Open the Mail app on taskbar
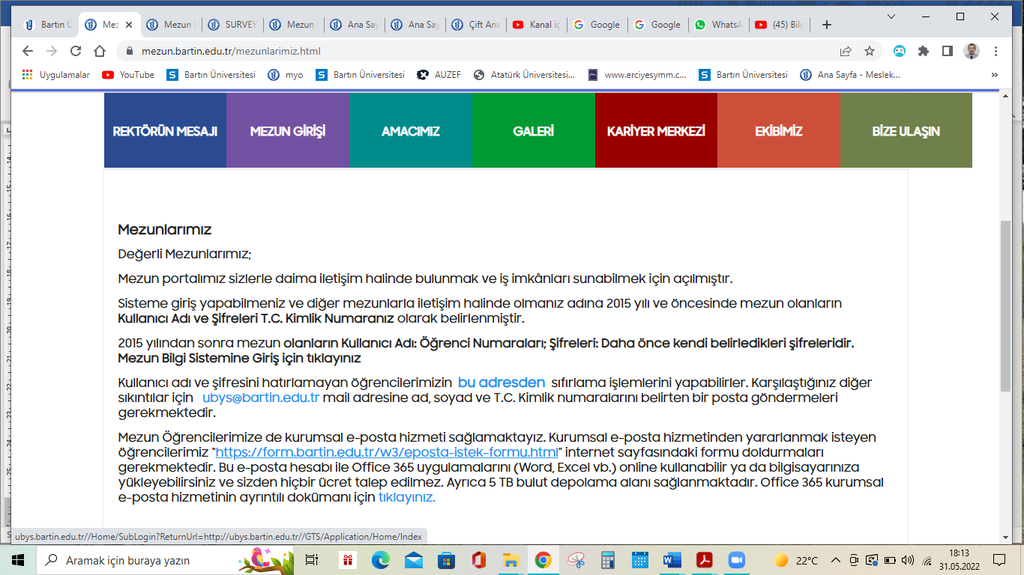 (413, 561)
